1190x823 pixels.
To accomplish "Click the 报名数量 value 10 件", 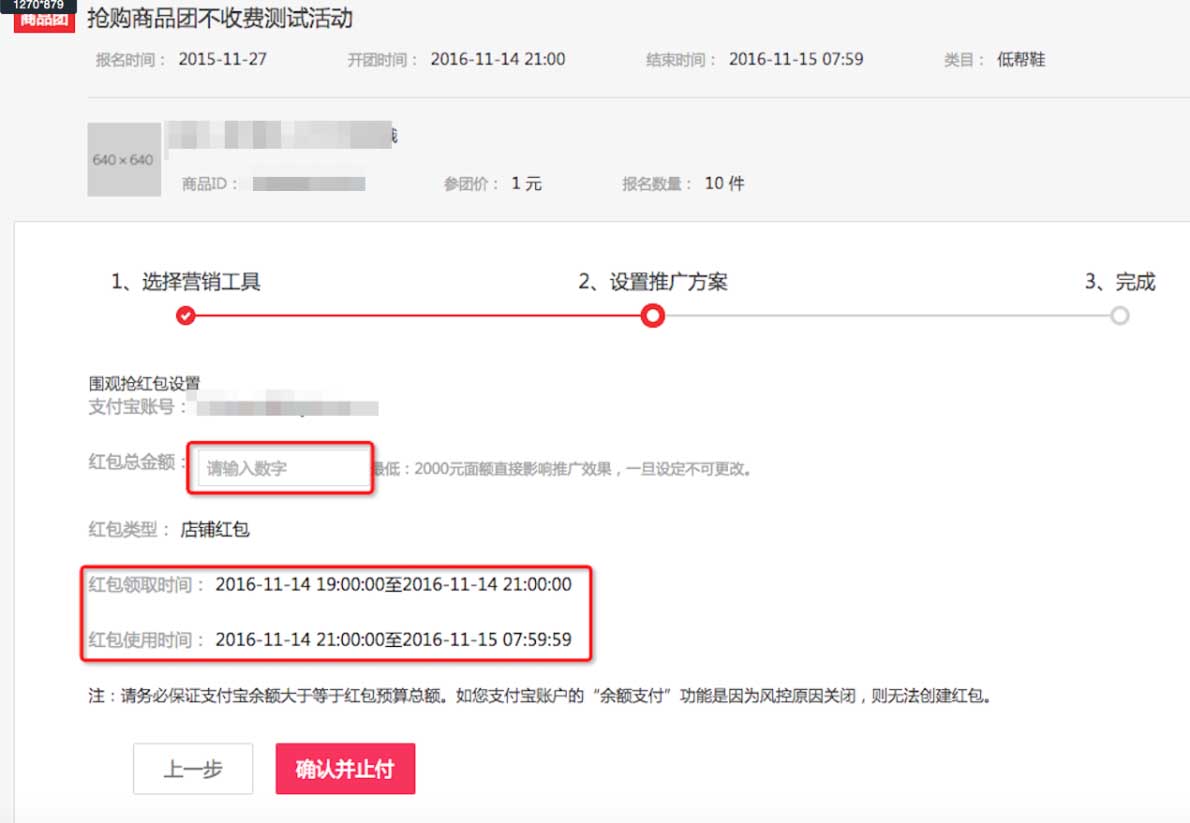I will pos(724,183).
